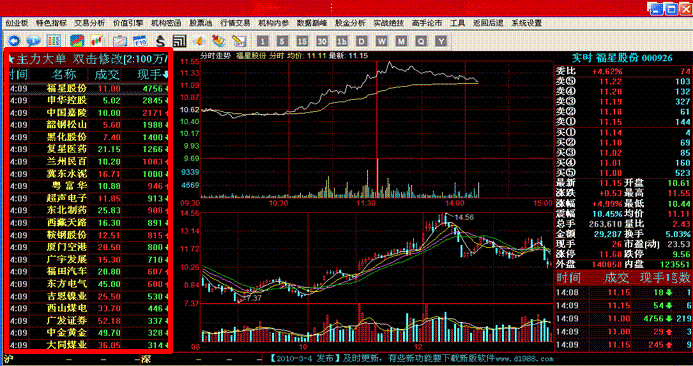Open the chat bubble toolbar icon
Screen dimensions: 693x366
click(34, 41)
